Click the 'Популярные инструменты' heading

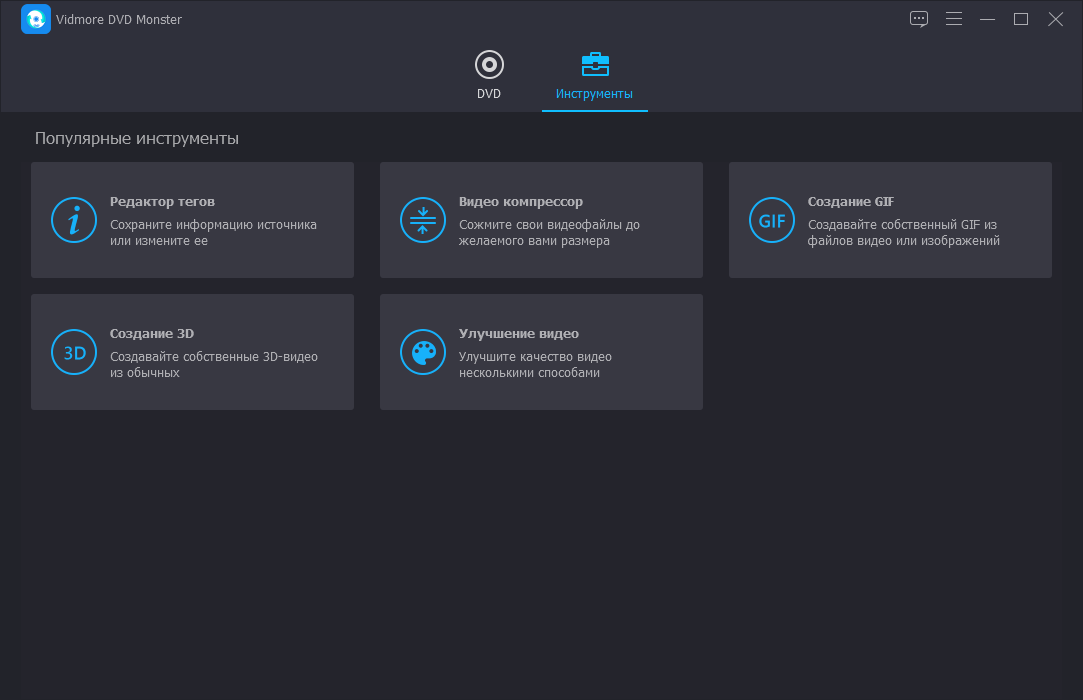137,139
